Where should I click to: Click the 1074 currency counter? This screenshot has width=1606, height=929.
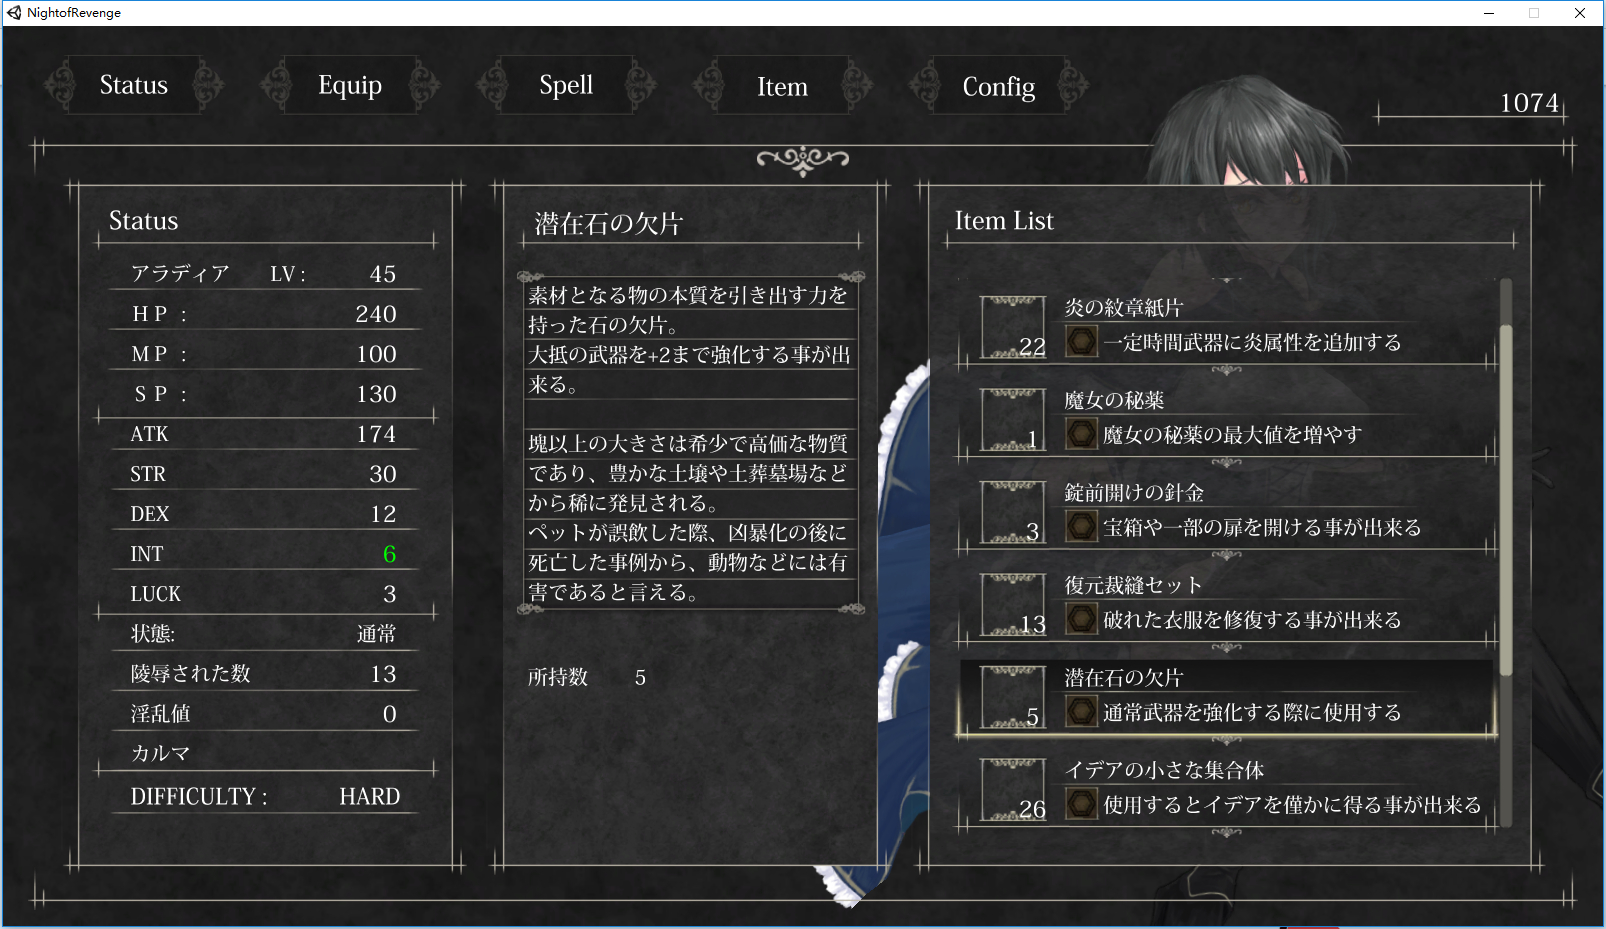1529,103
